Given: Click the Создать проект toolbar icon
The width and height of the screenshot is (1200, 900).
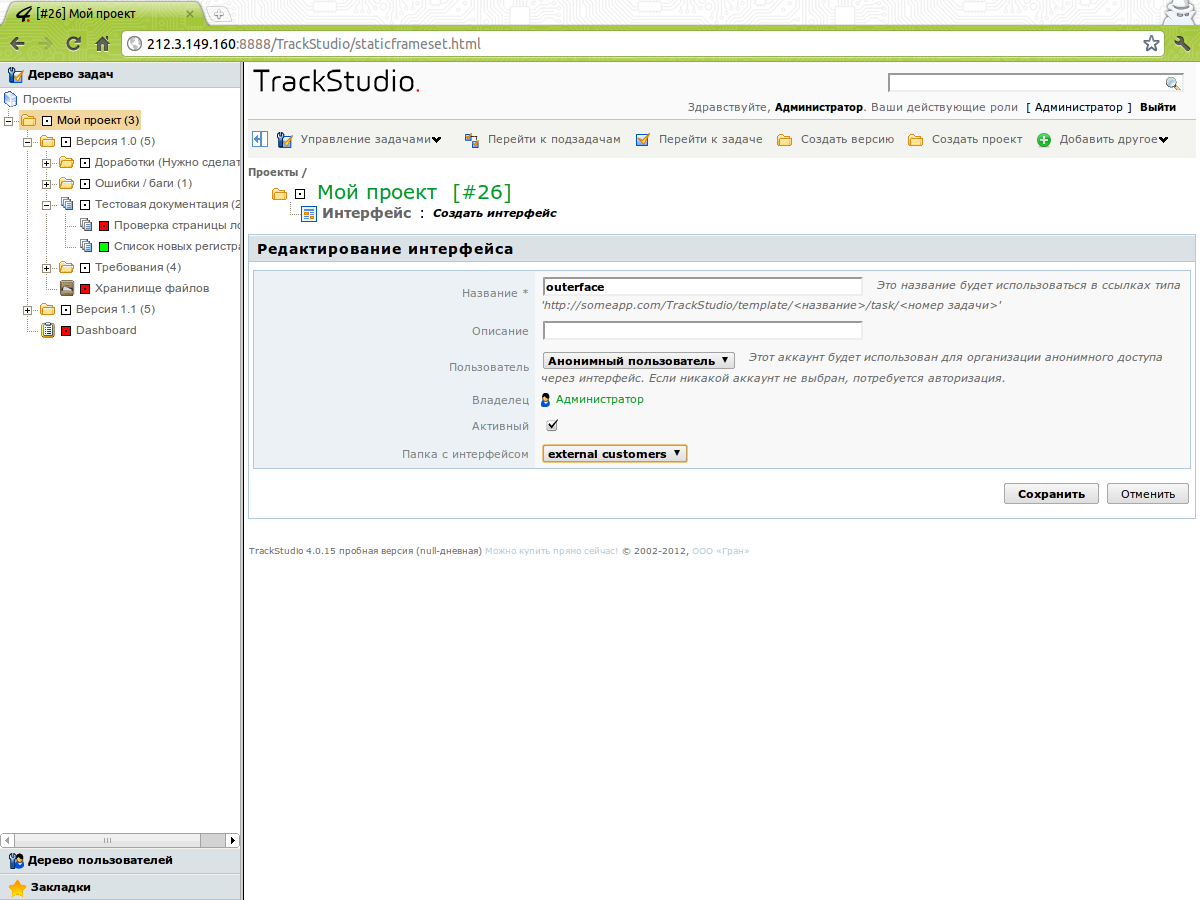Looking at the screenshot, I should [916, 140].
